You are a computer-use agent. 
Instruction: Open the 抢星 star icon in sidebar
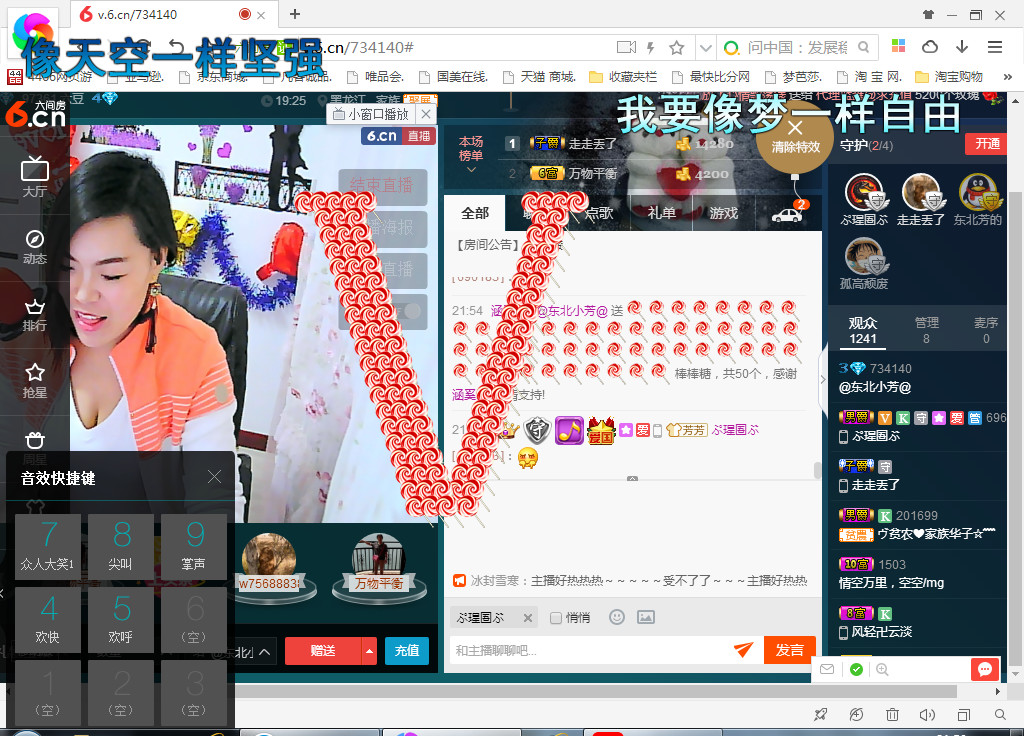coord(35,381)
